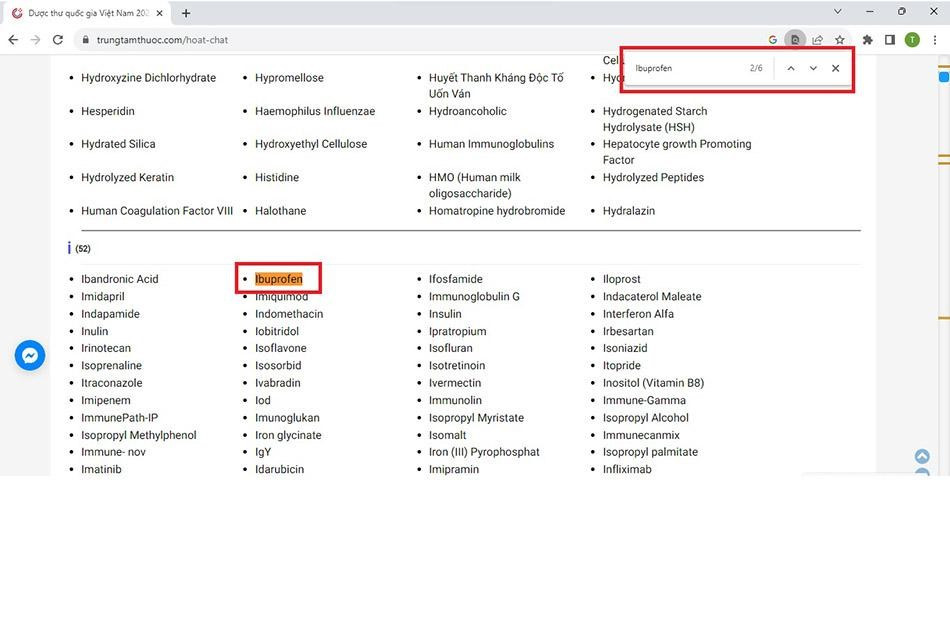Image resolution: width=950 pixels, height=631 pixels.
Task: Go back using the browser back arrow
Action: click(13, 40)
